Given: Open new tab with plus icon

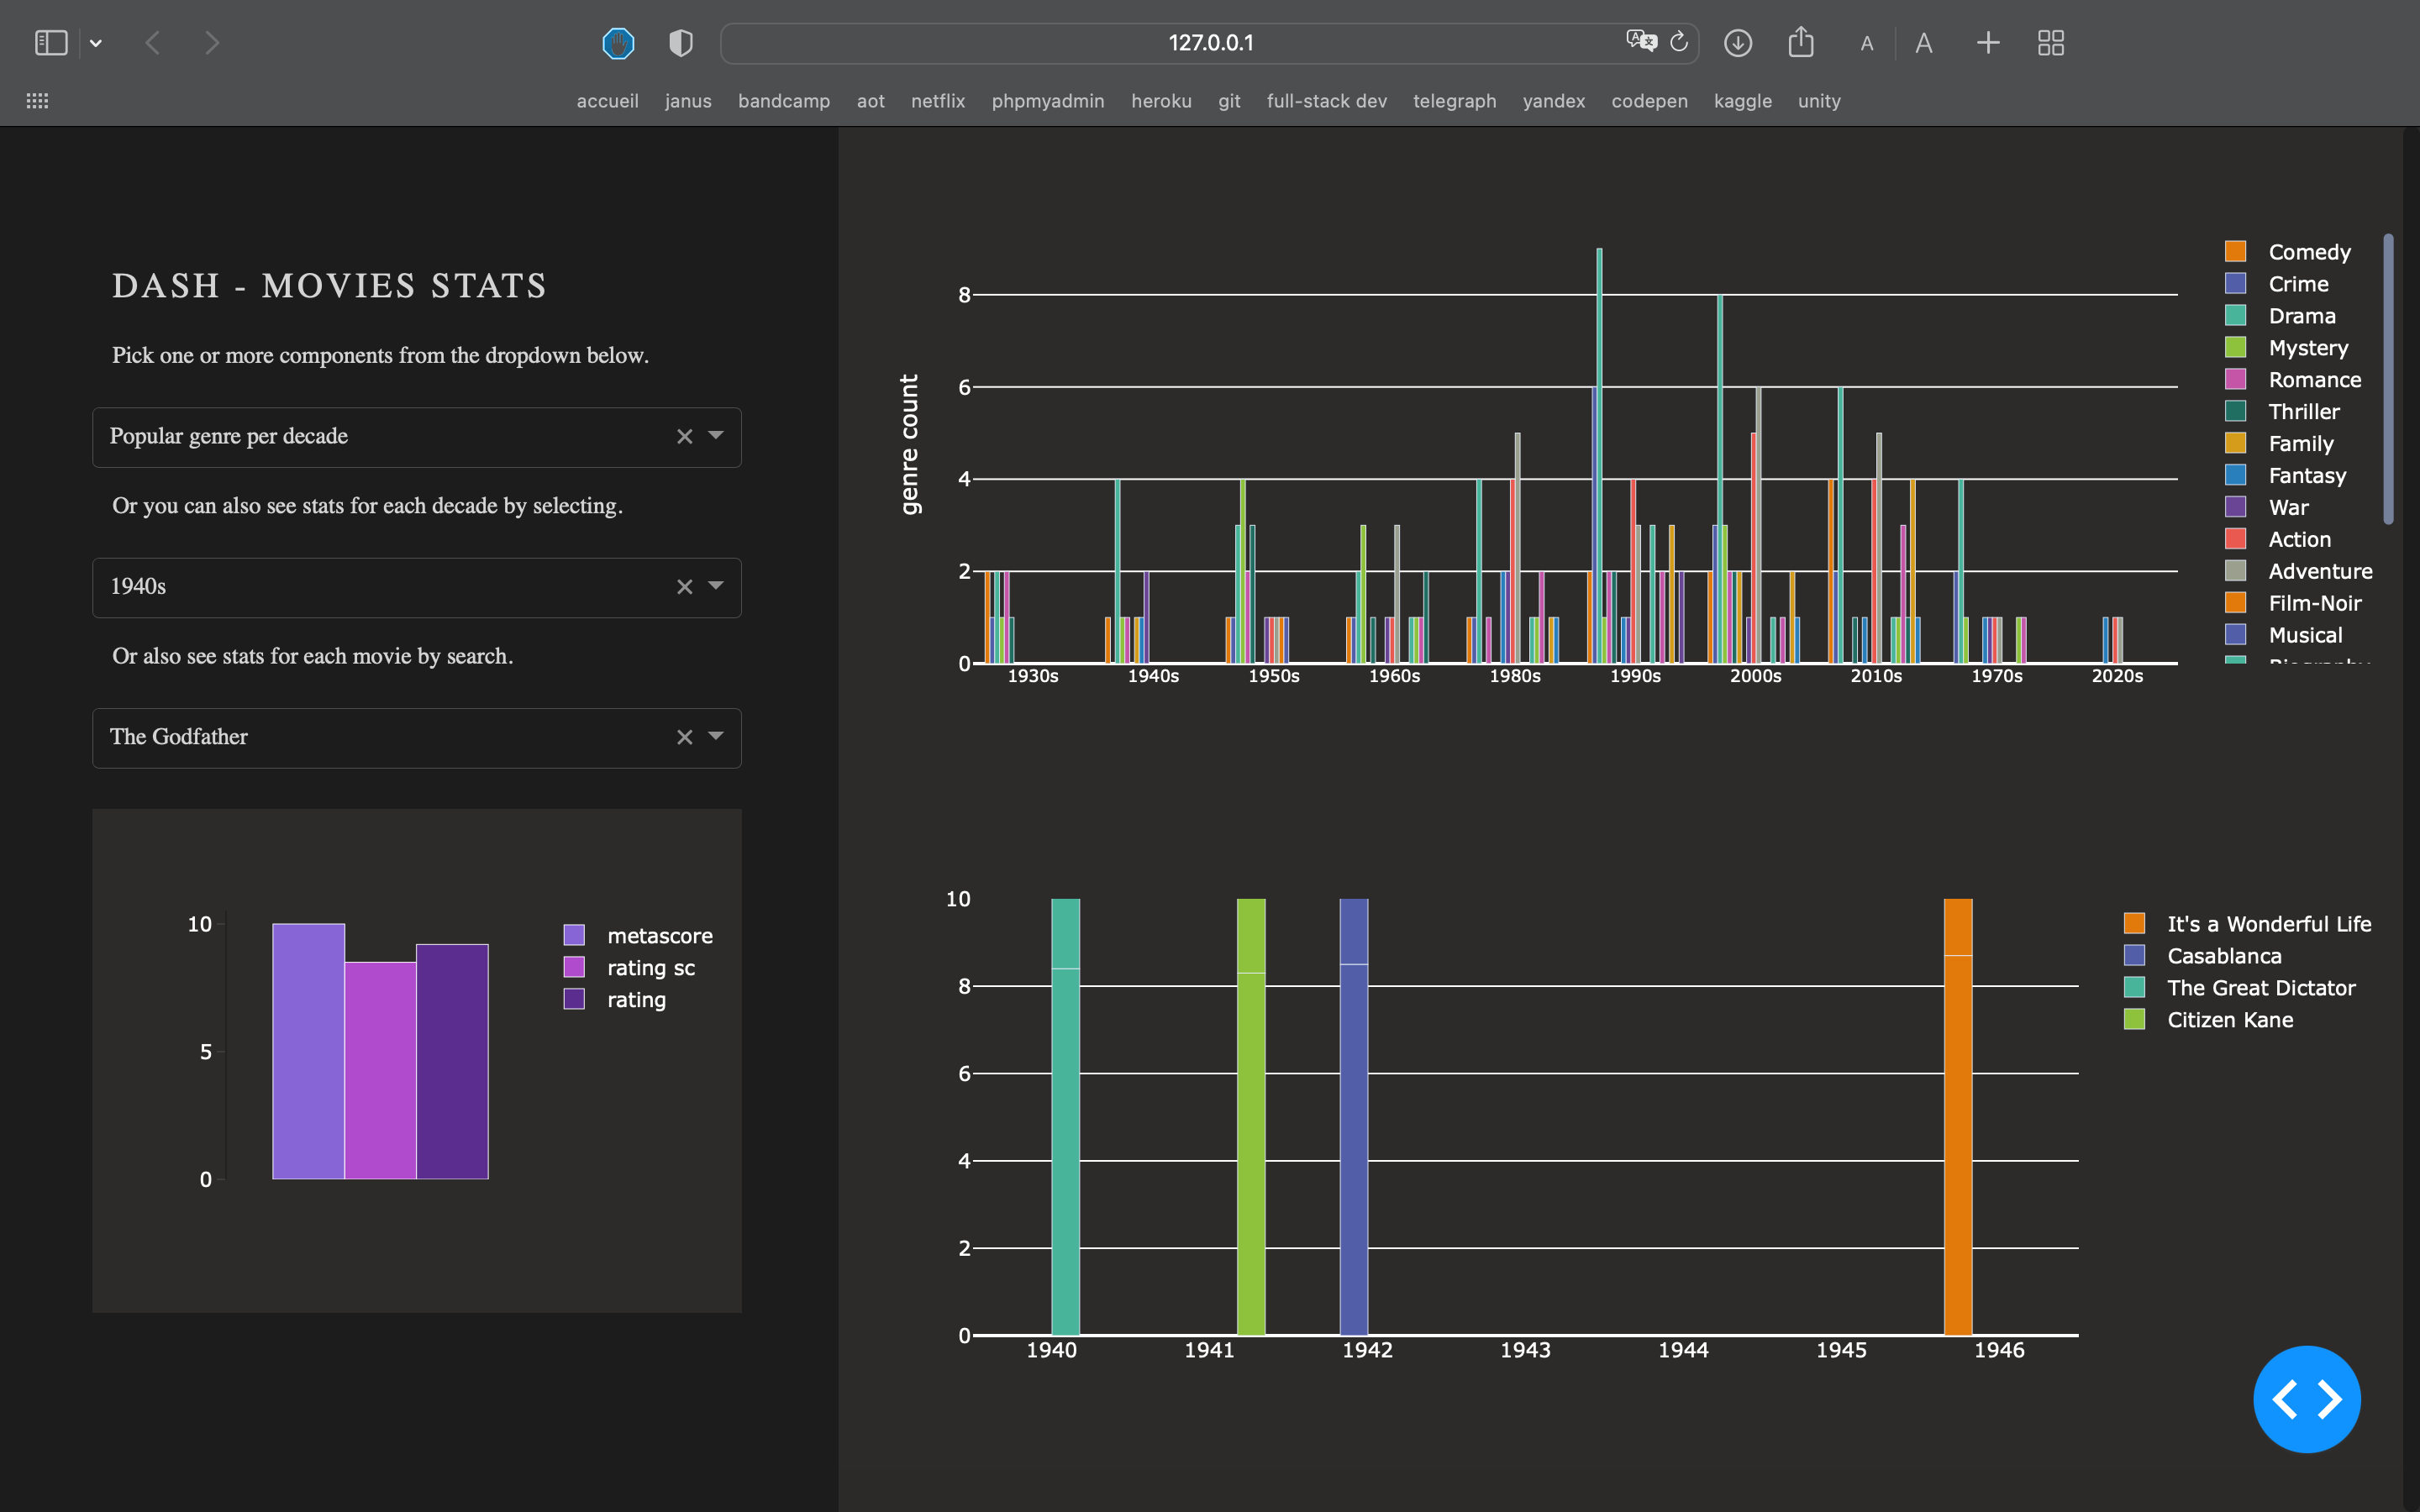Looking at the screenshot, I should pos(1988,43).
